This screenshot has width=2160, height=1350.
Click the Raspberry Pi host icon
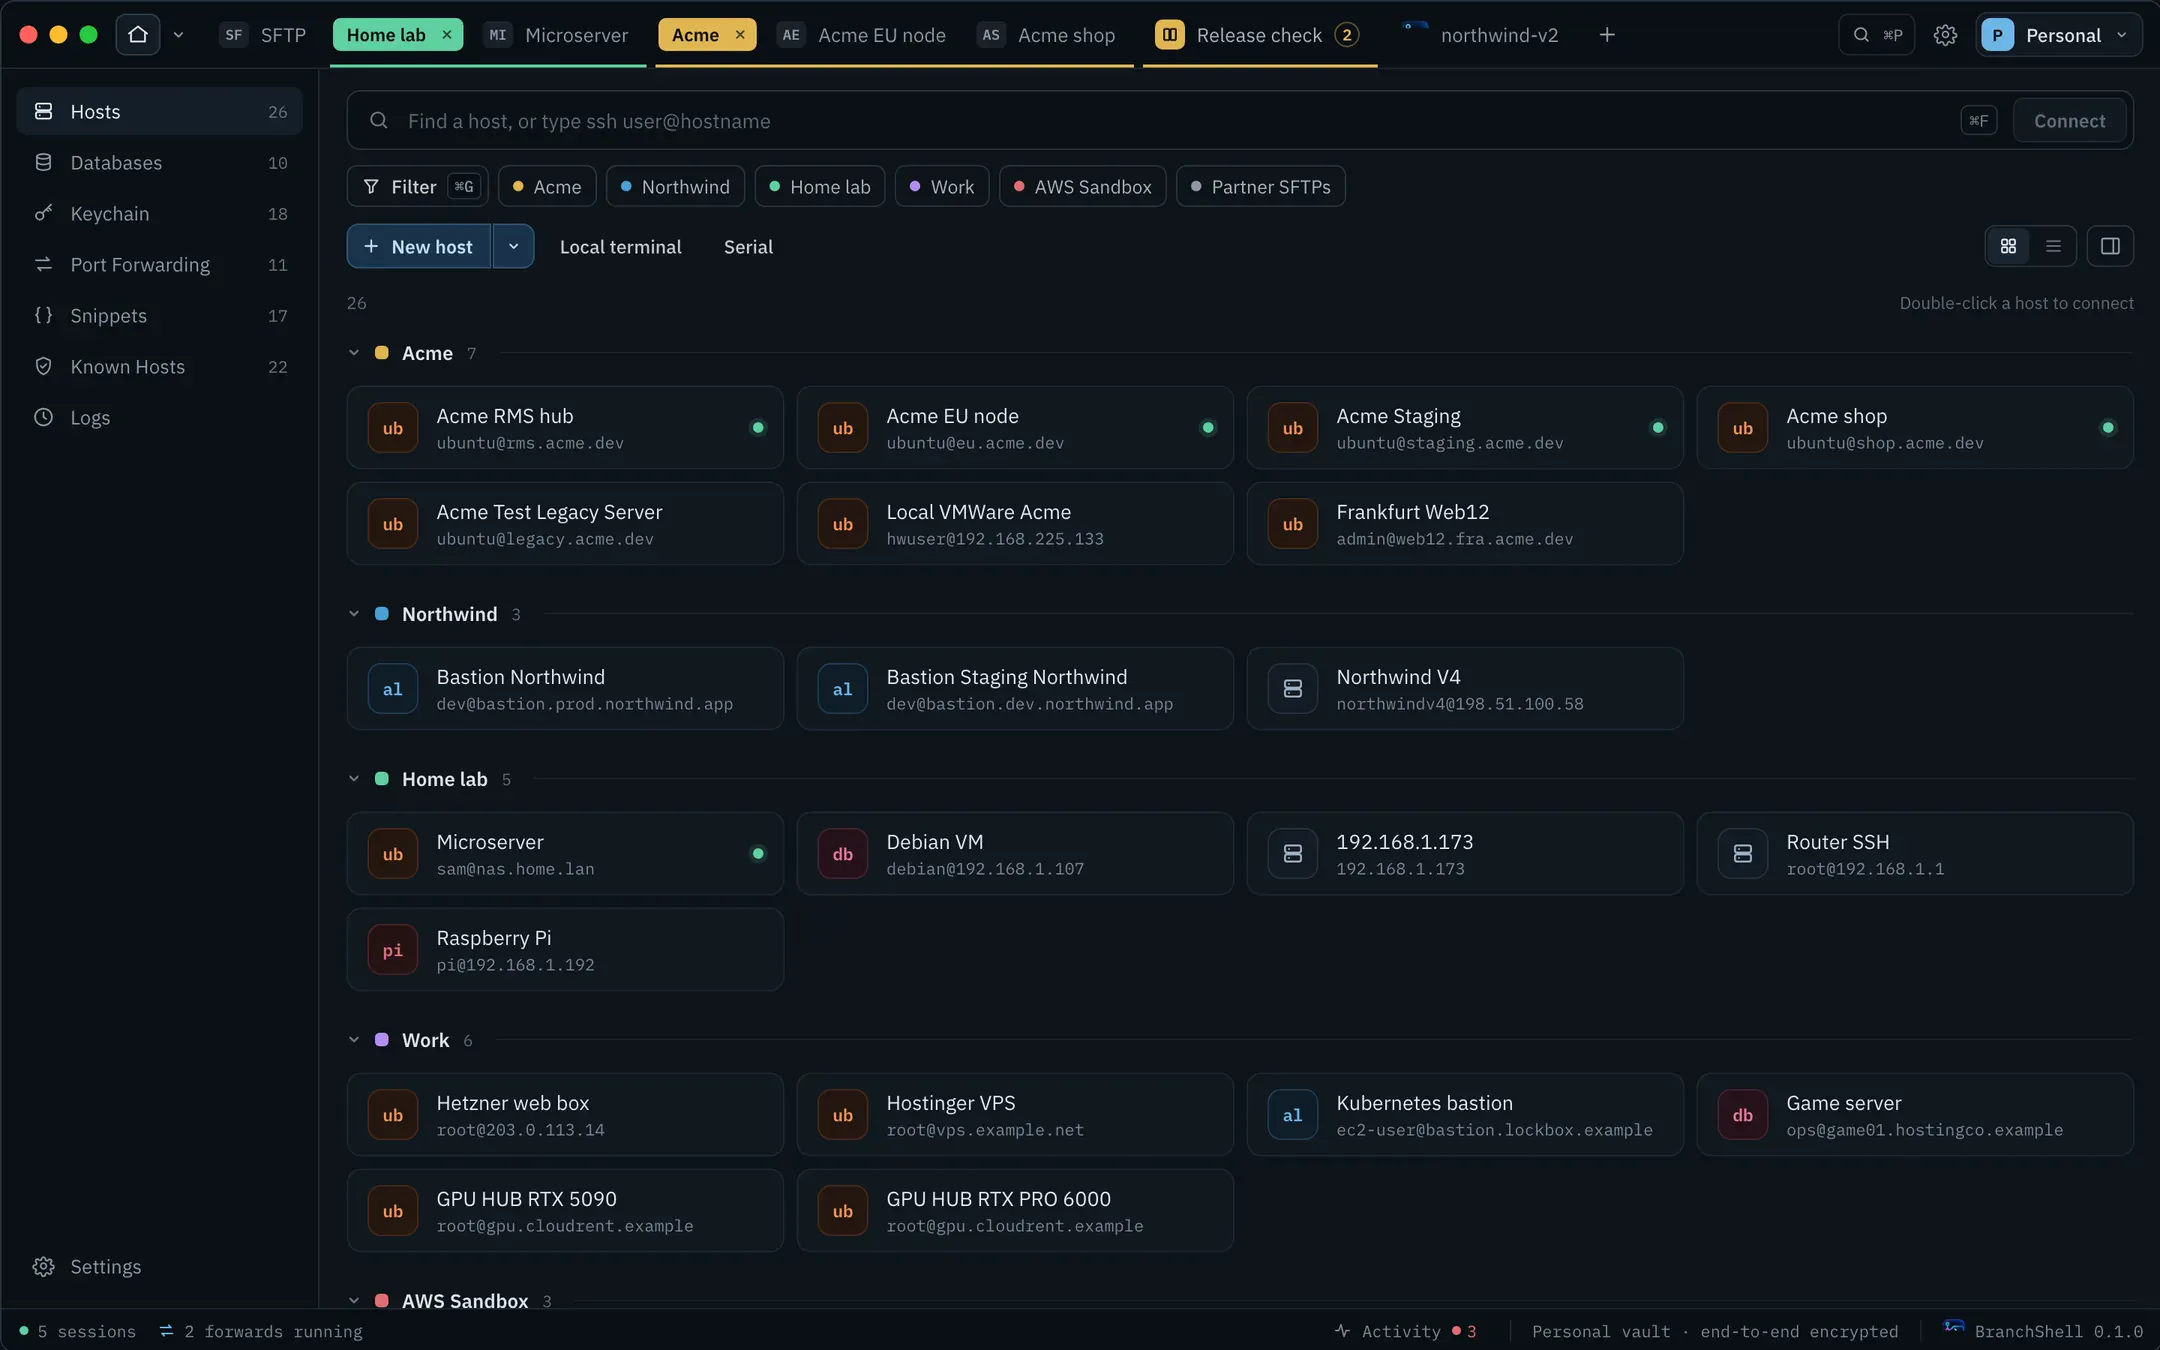coord(392,950)
